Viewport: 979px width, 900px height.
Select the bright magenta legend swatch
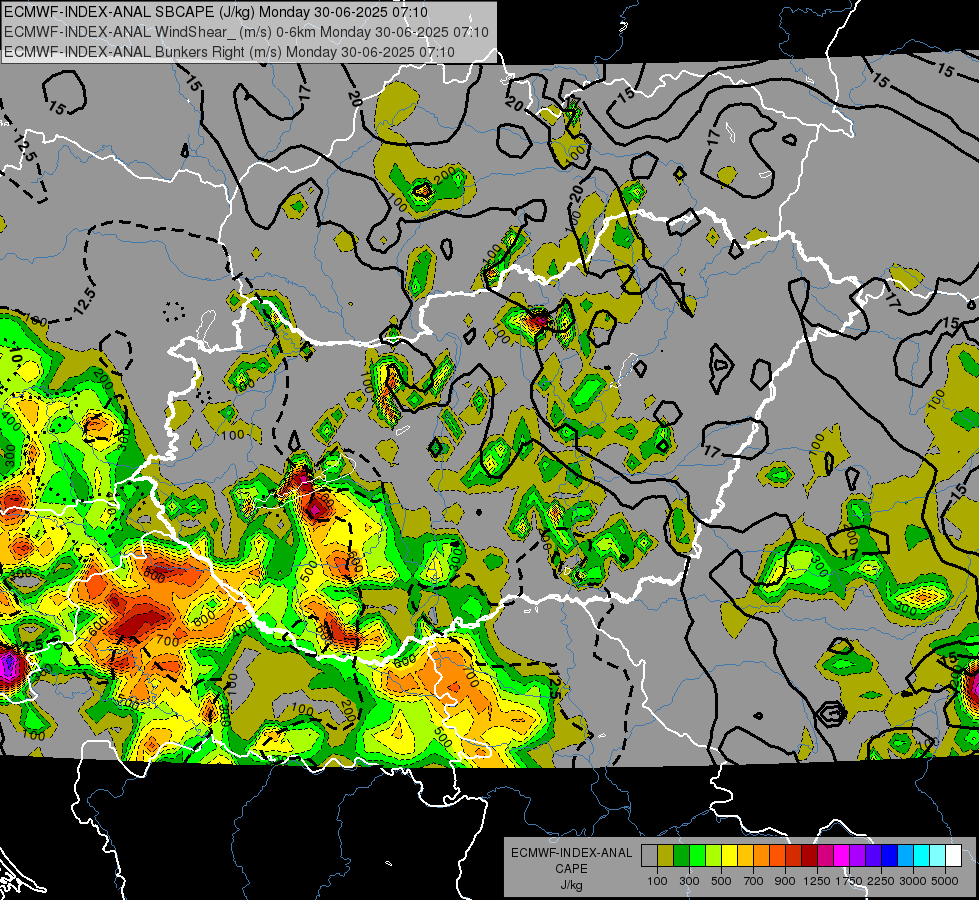(842, 856)
